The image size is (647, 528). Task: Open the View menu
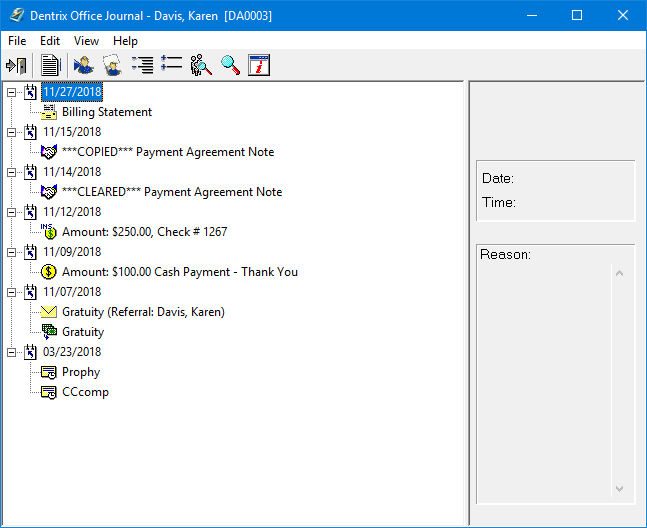pos(86,41)
